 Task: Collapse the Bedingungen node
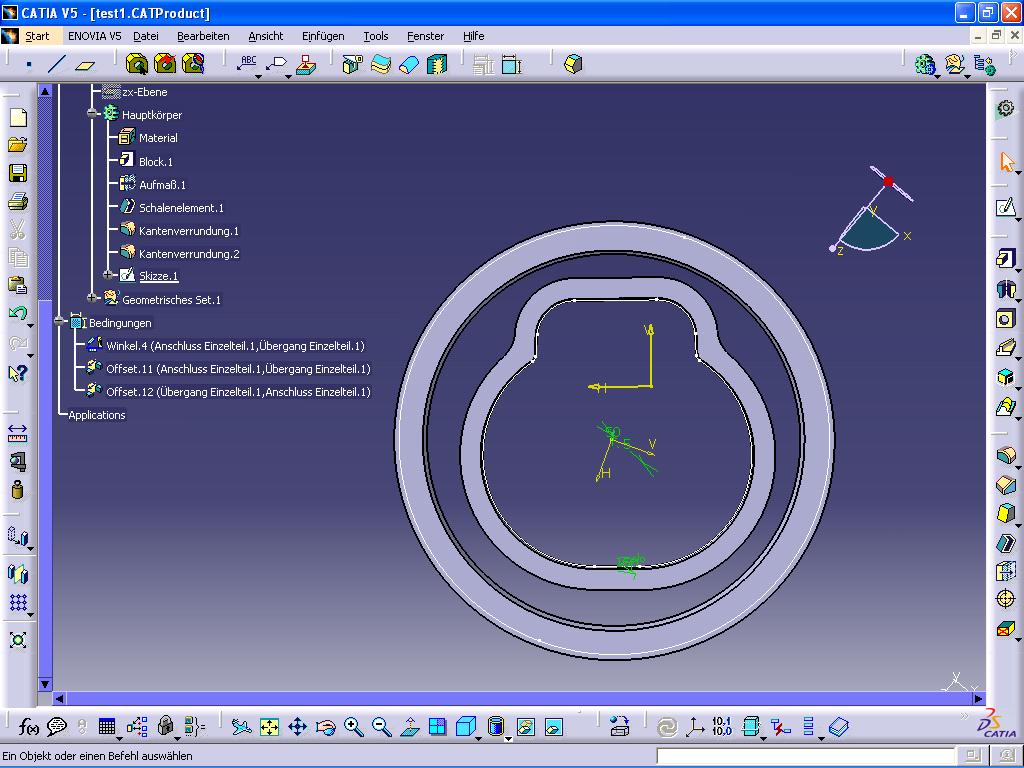[59, 322]
